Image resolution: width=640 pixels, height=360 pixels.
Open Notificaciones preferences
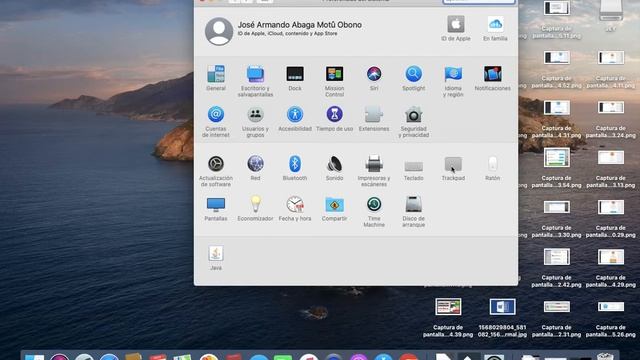tap(493, 74)
